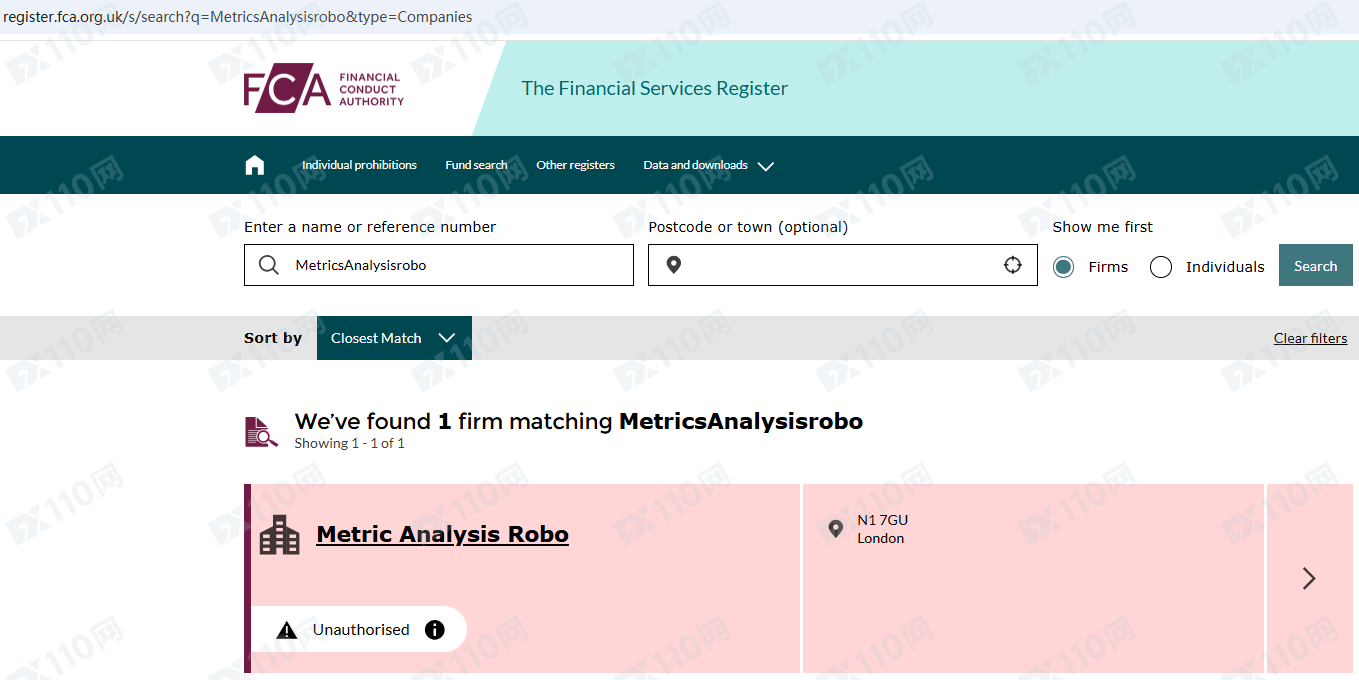Select the Individuals radio button

[x=1161, y=267]
